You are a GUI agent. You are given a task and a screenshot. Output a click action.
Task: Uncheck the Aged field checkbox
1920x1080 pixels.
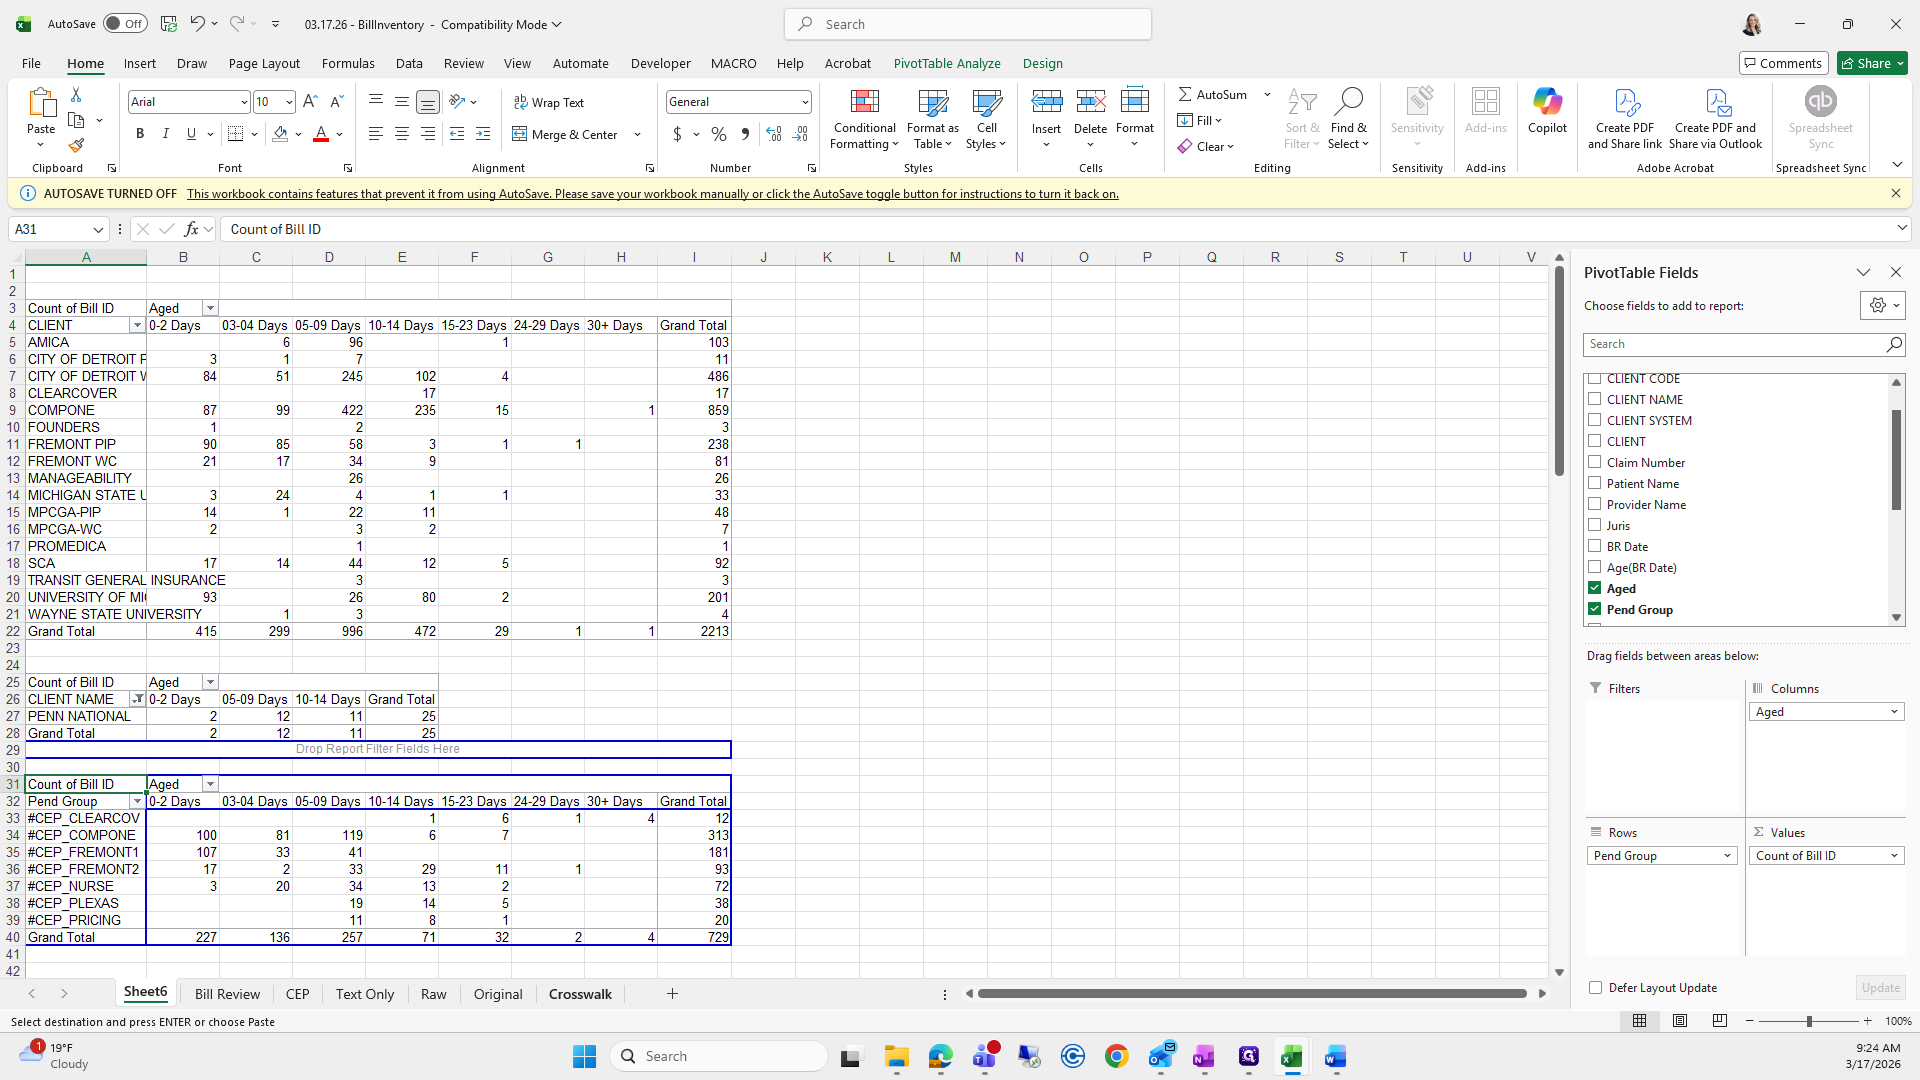[1595, 588]
